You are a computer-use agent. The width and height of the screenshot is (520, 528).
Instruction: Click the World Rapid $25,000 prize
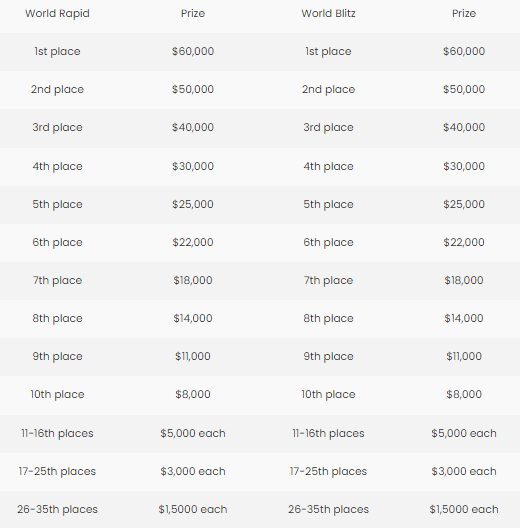pyautogui.click(x=193, y=204)
